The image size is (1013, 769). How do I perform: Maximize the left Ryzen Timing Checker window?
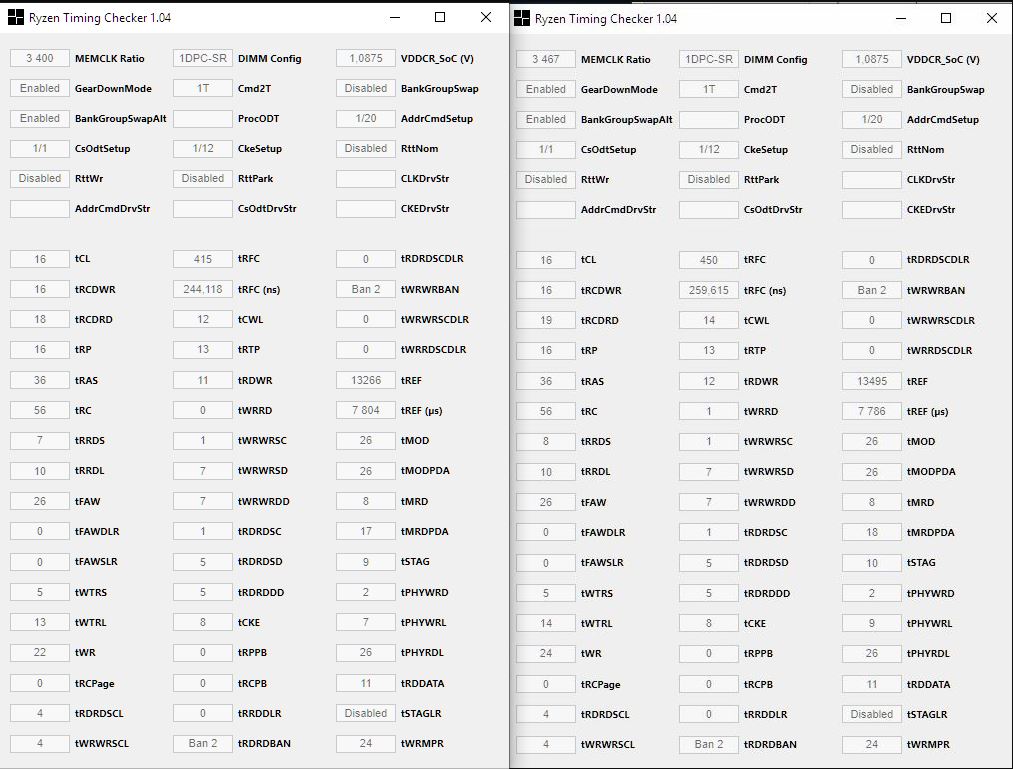(x=440, y=17)
